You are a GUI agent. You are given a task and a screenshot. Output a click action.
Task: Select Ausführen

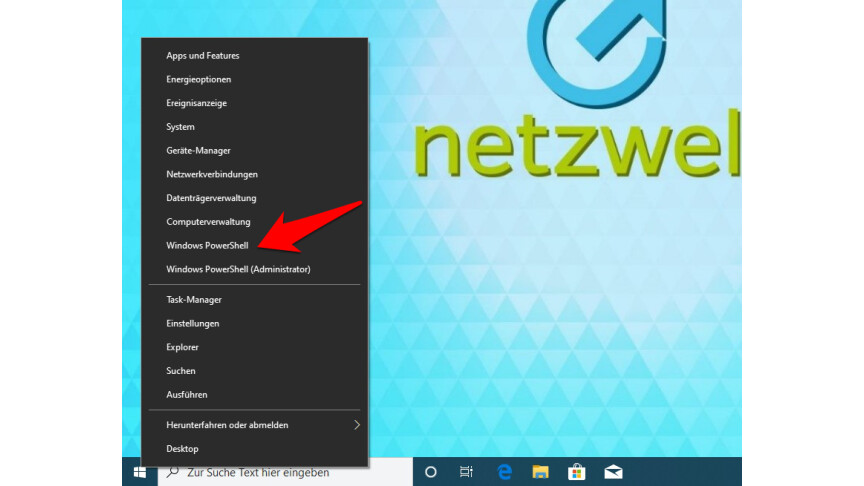255,395
